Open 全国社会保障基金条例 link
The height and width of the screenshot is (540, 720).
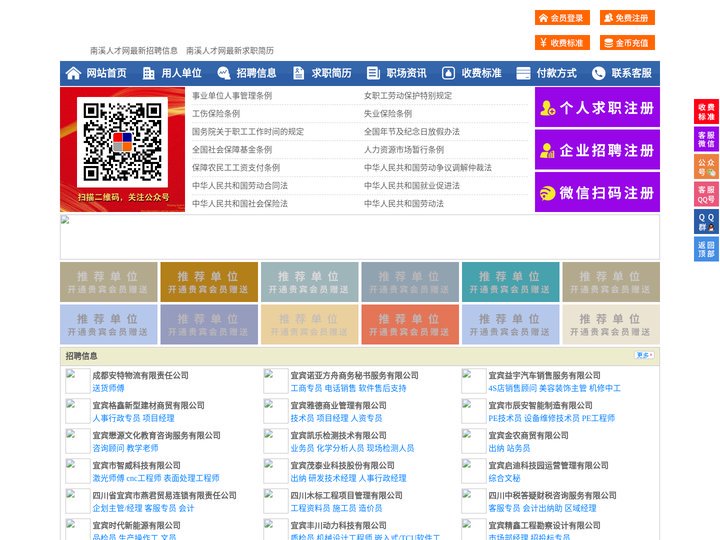pos(232,149)
